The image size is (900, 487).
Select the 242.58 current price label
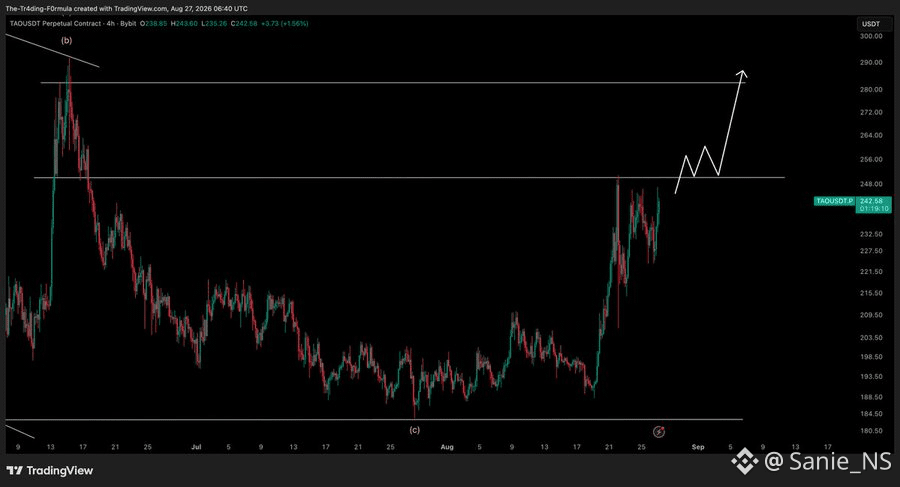click(871, 201)
